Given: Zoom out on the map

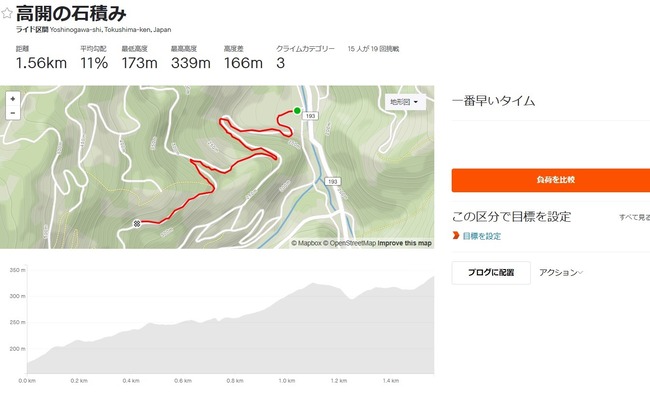Looking at the screenshot, I should click(x=13, y=113).
